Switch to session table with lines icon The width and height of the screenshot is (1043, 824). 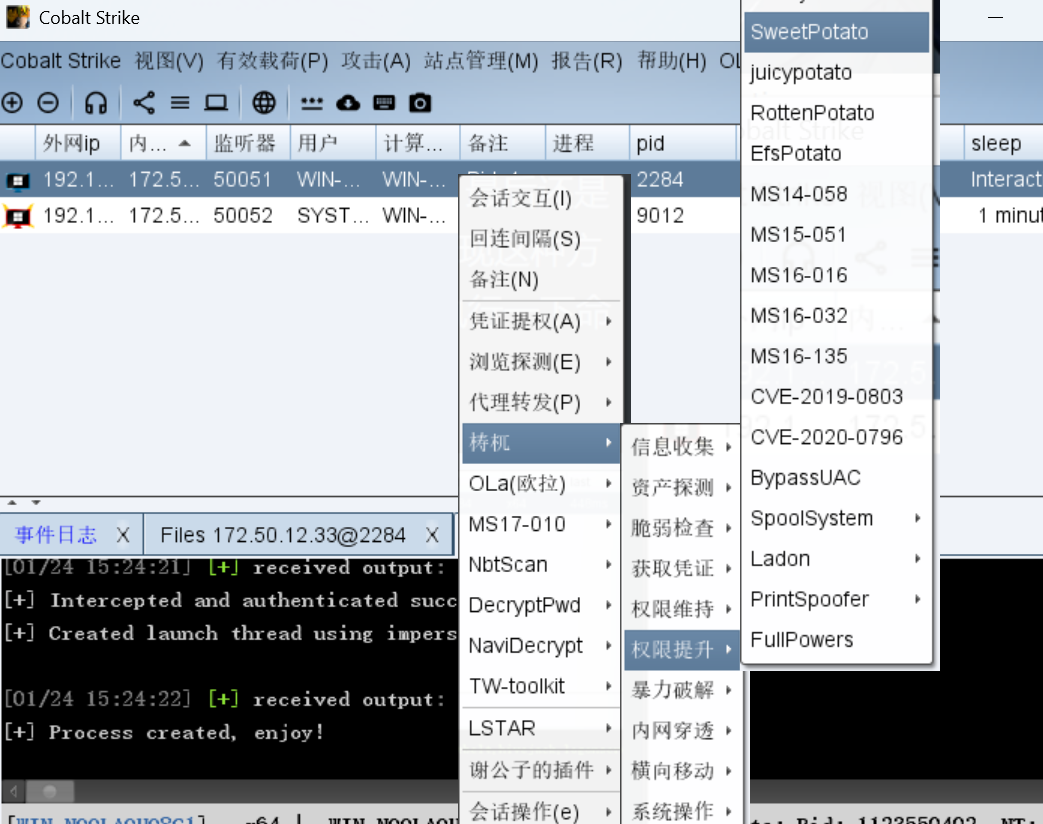tap(180, 102)
